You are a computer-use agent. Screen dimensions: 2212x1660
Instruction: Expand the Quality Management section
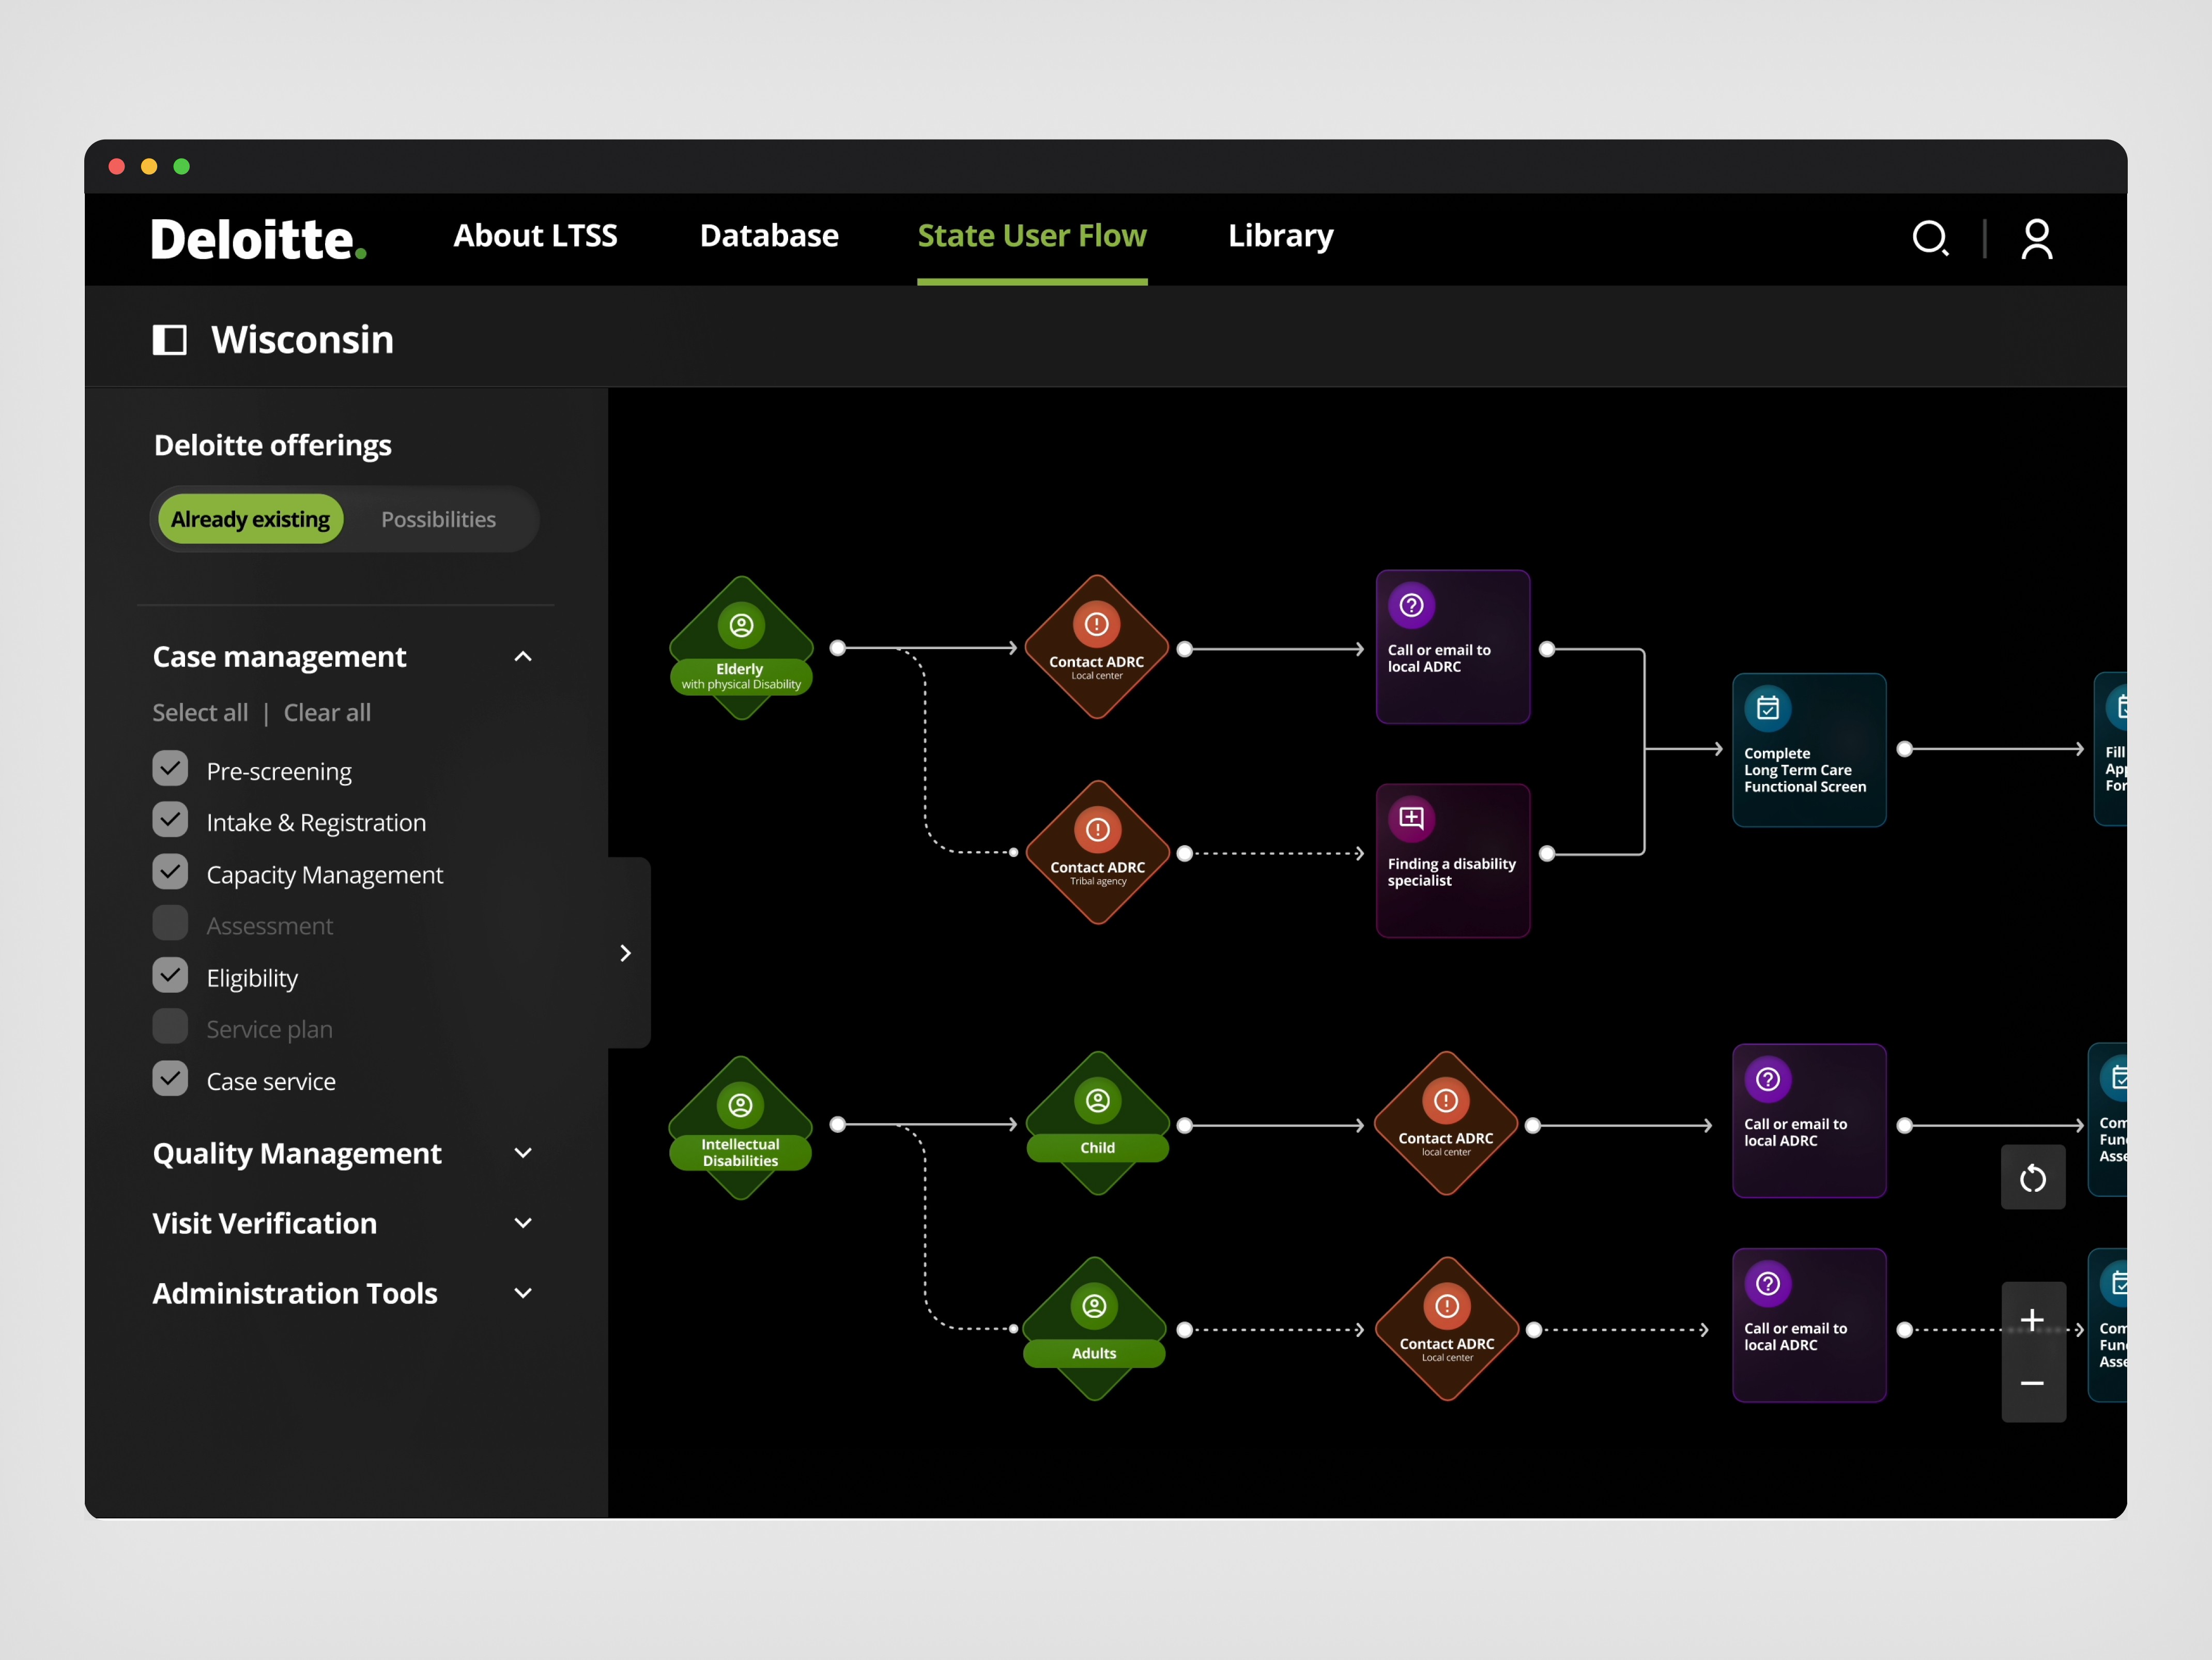(522, 1153)
